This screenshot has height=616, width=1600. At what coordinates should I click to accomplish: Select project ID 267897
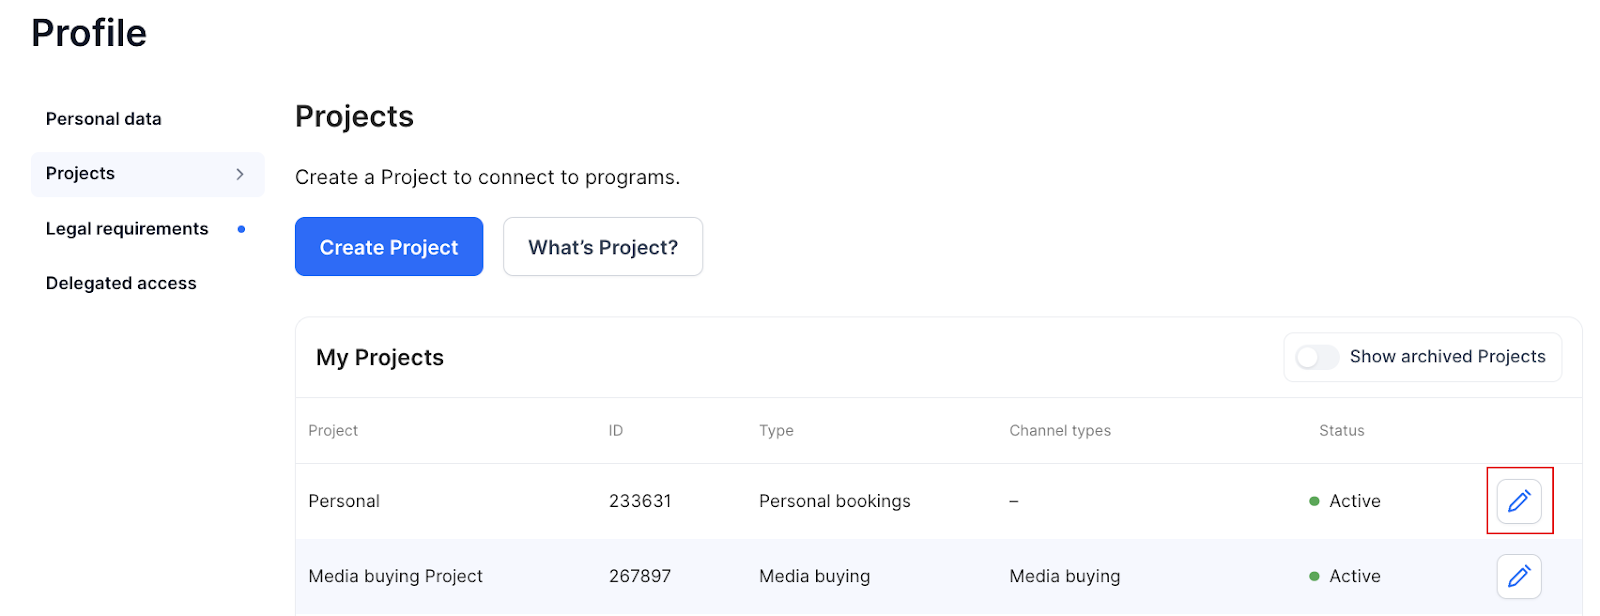640,576
